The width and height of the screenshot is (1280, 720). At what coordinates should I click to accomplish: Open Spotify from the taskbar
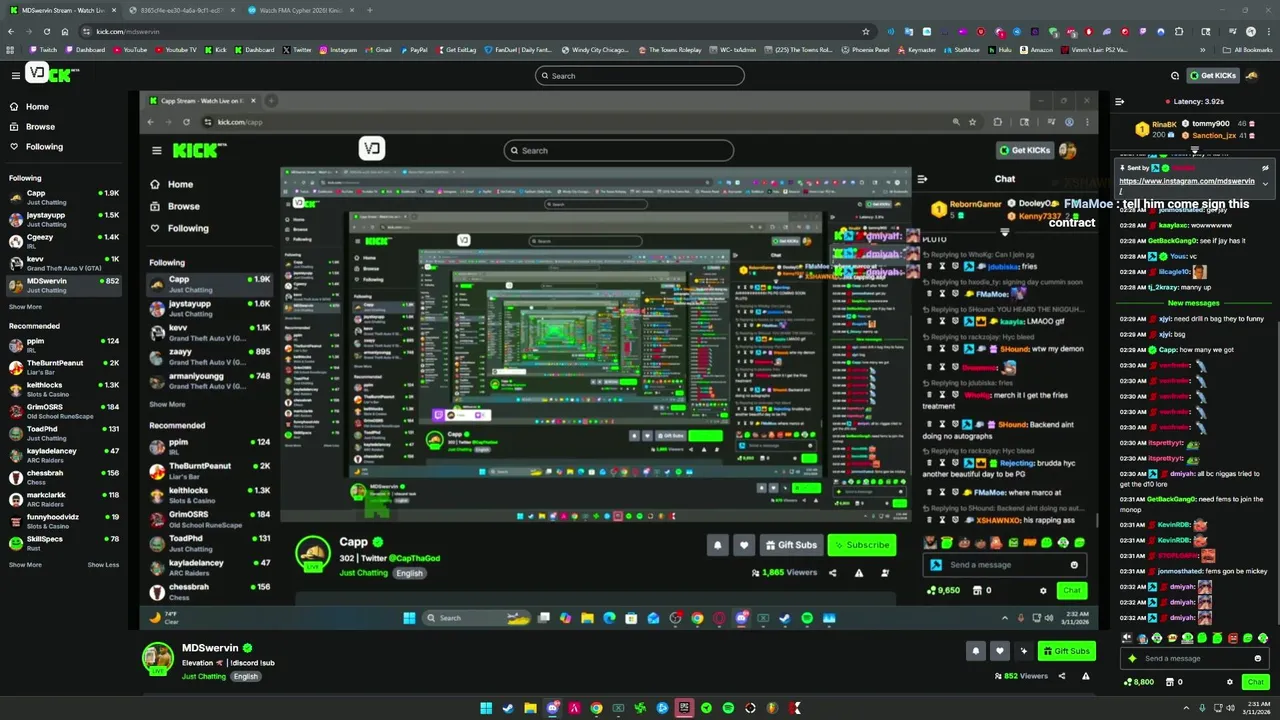(728, 708)
